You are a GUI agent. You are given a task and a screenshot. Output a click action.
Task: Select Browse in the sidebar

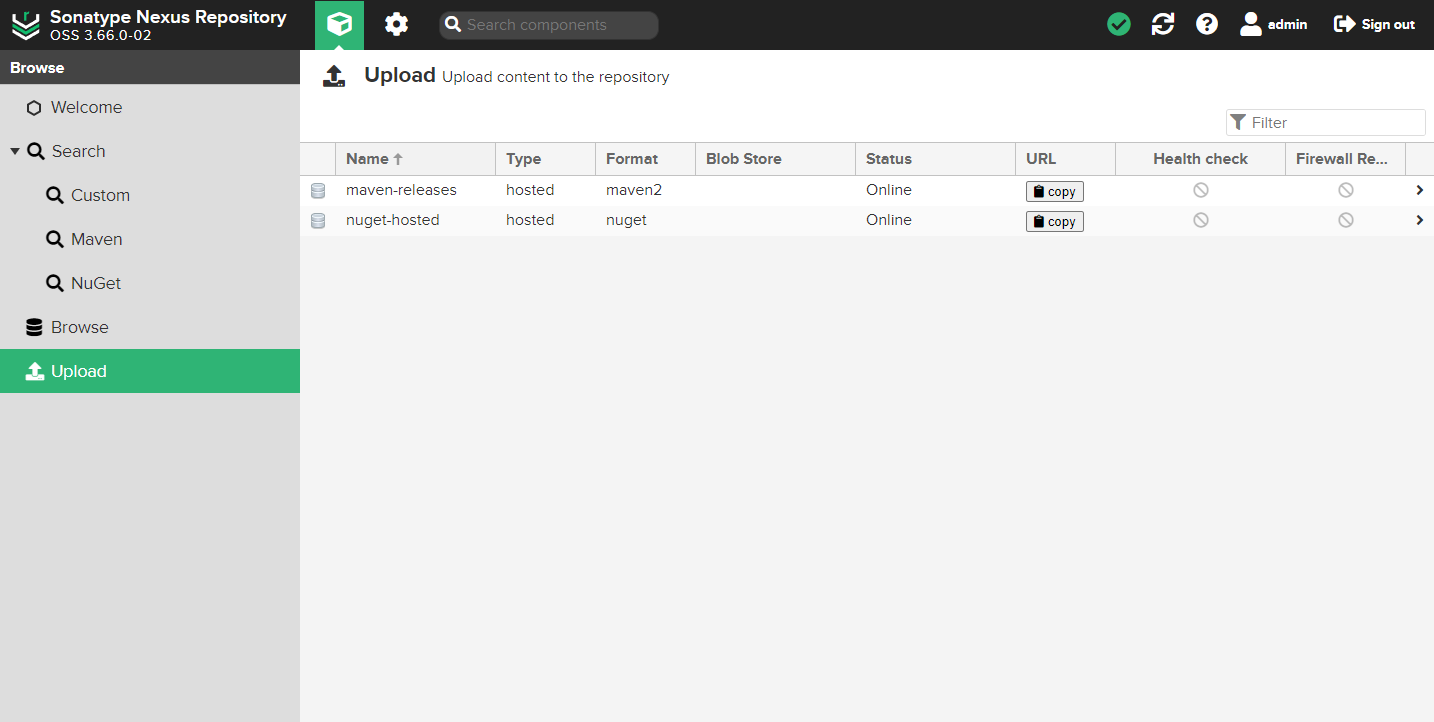click(79, 327)
